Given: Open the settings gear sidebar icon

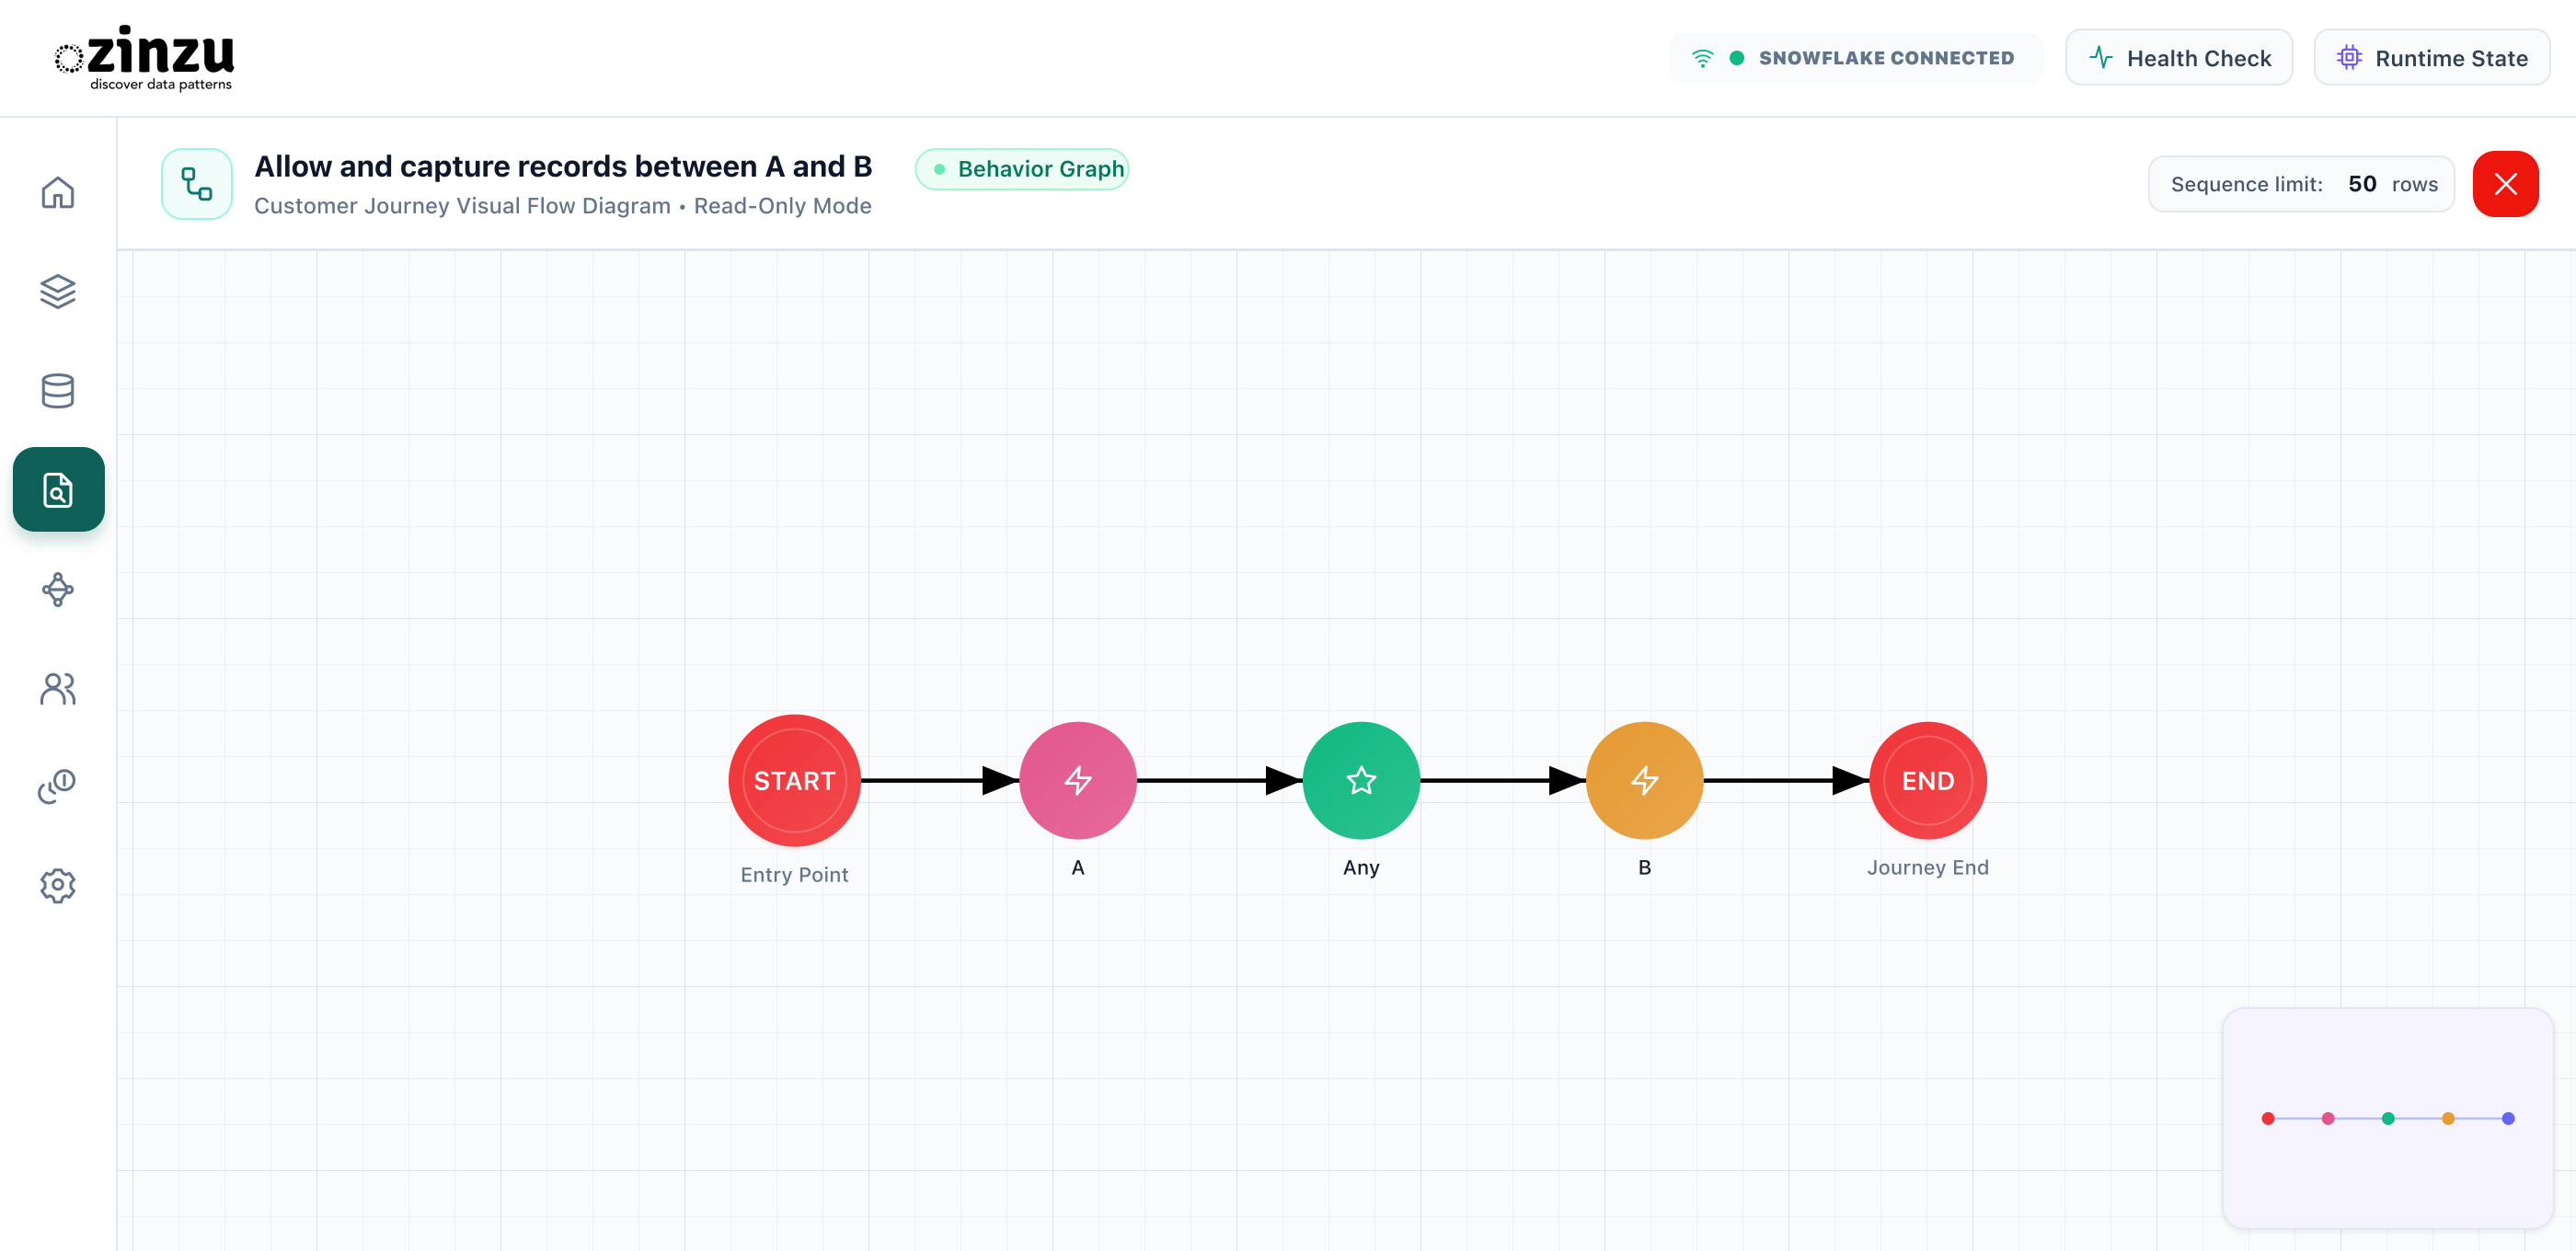Looking at the screenshot, I should tap(58, 885).
